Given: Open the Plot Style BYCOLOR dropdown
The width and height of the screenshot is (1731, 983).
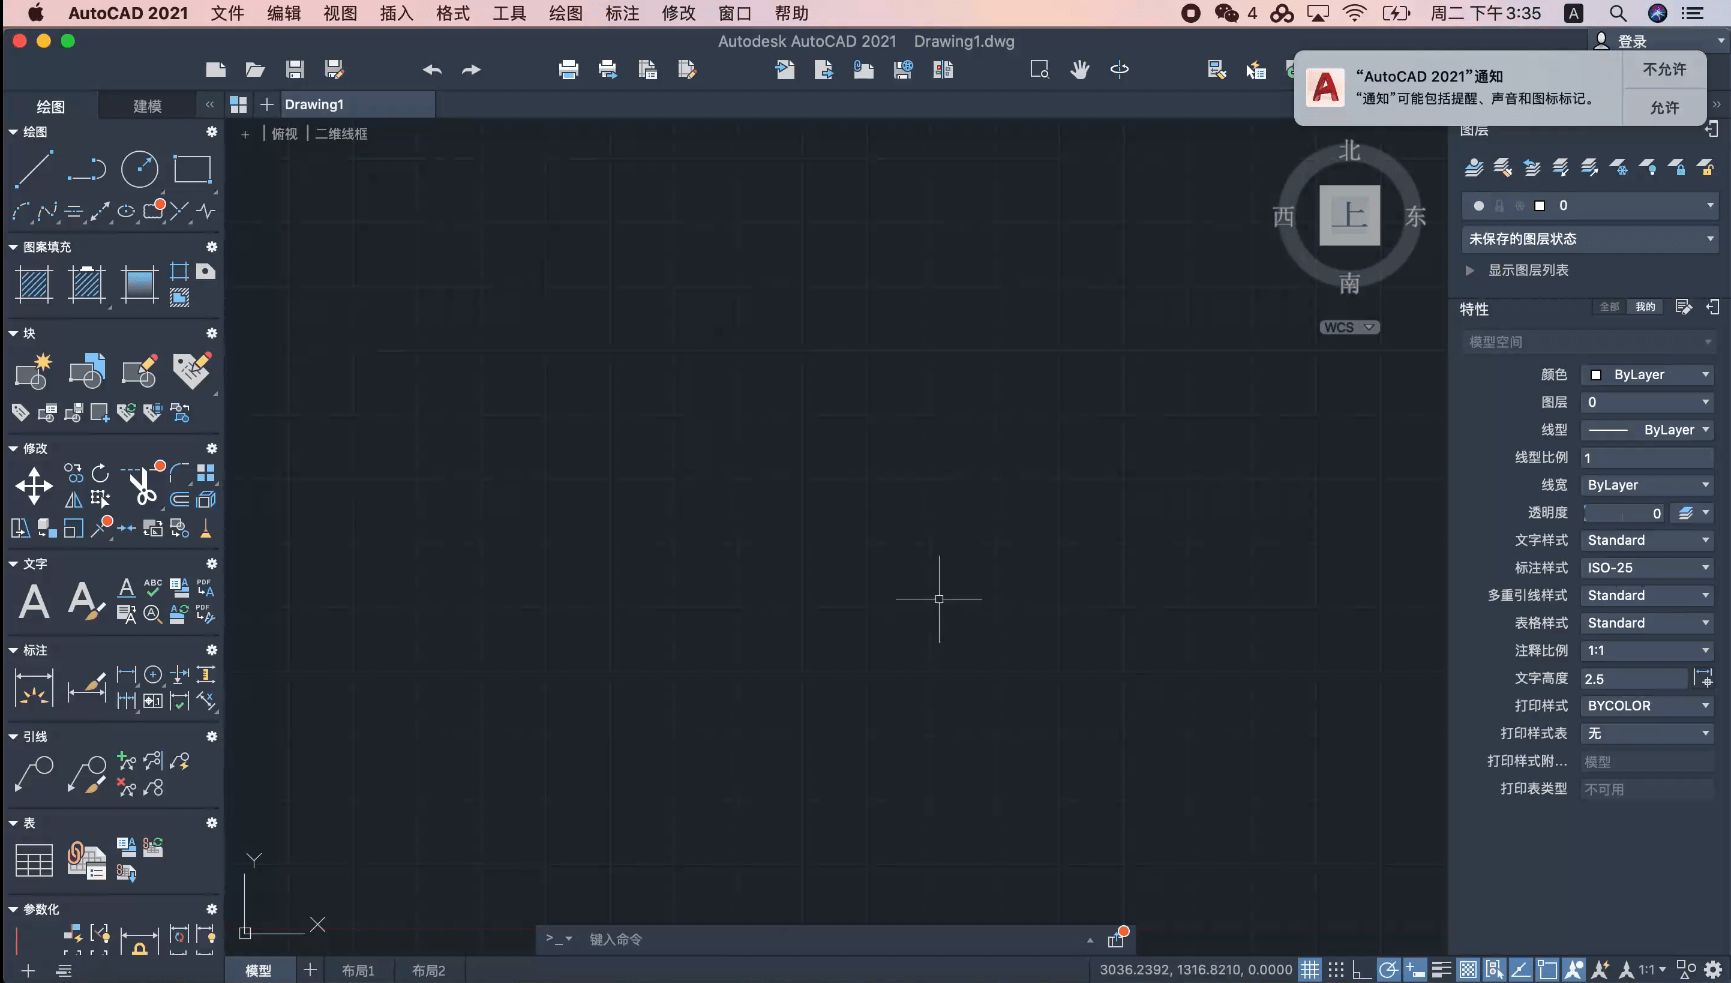Looking at the screenshot, I should [1648, 705].
